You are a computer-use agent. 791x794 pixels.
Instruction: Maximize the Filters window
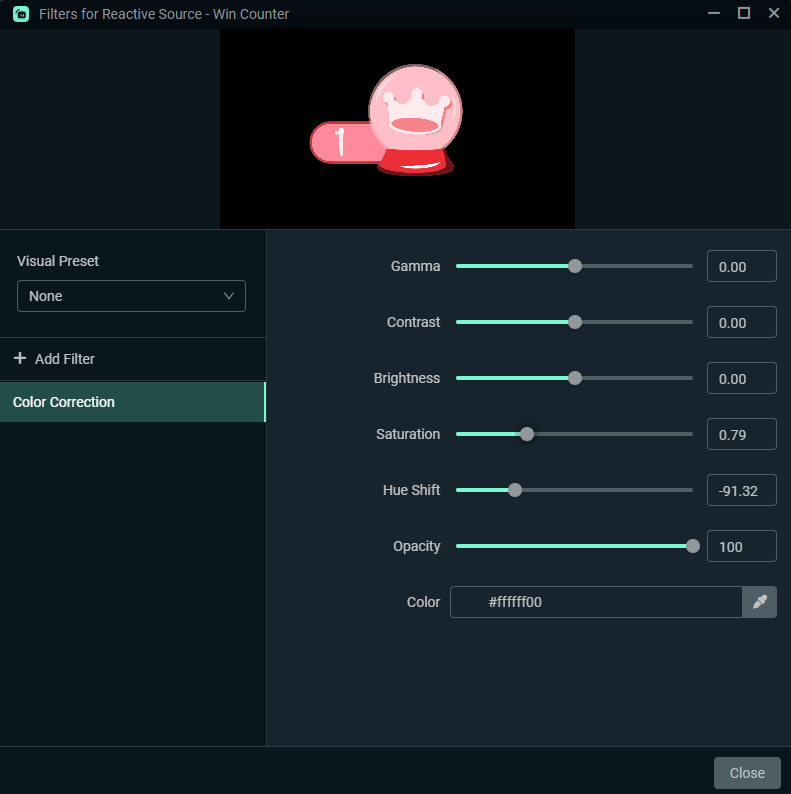pos(743,13)
